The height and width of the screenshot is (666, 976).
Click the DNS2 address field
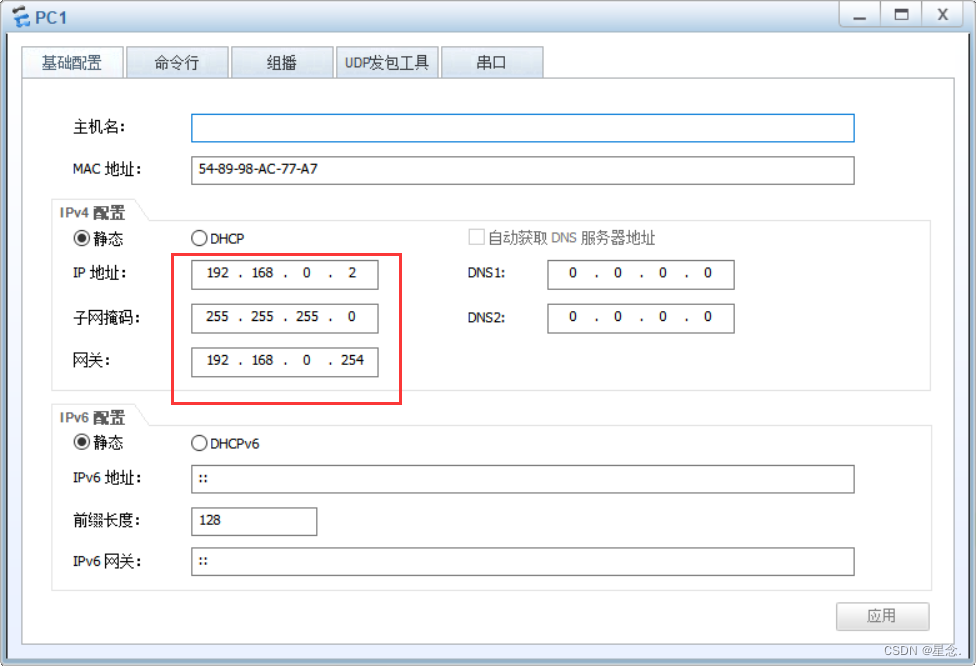640,318
